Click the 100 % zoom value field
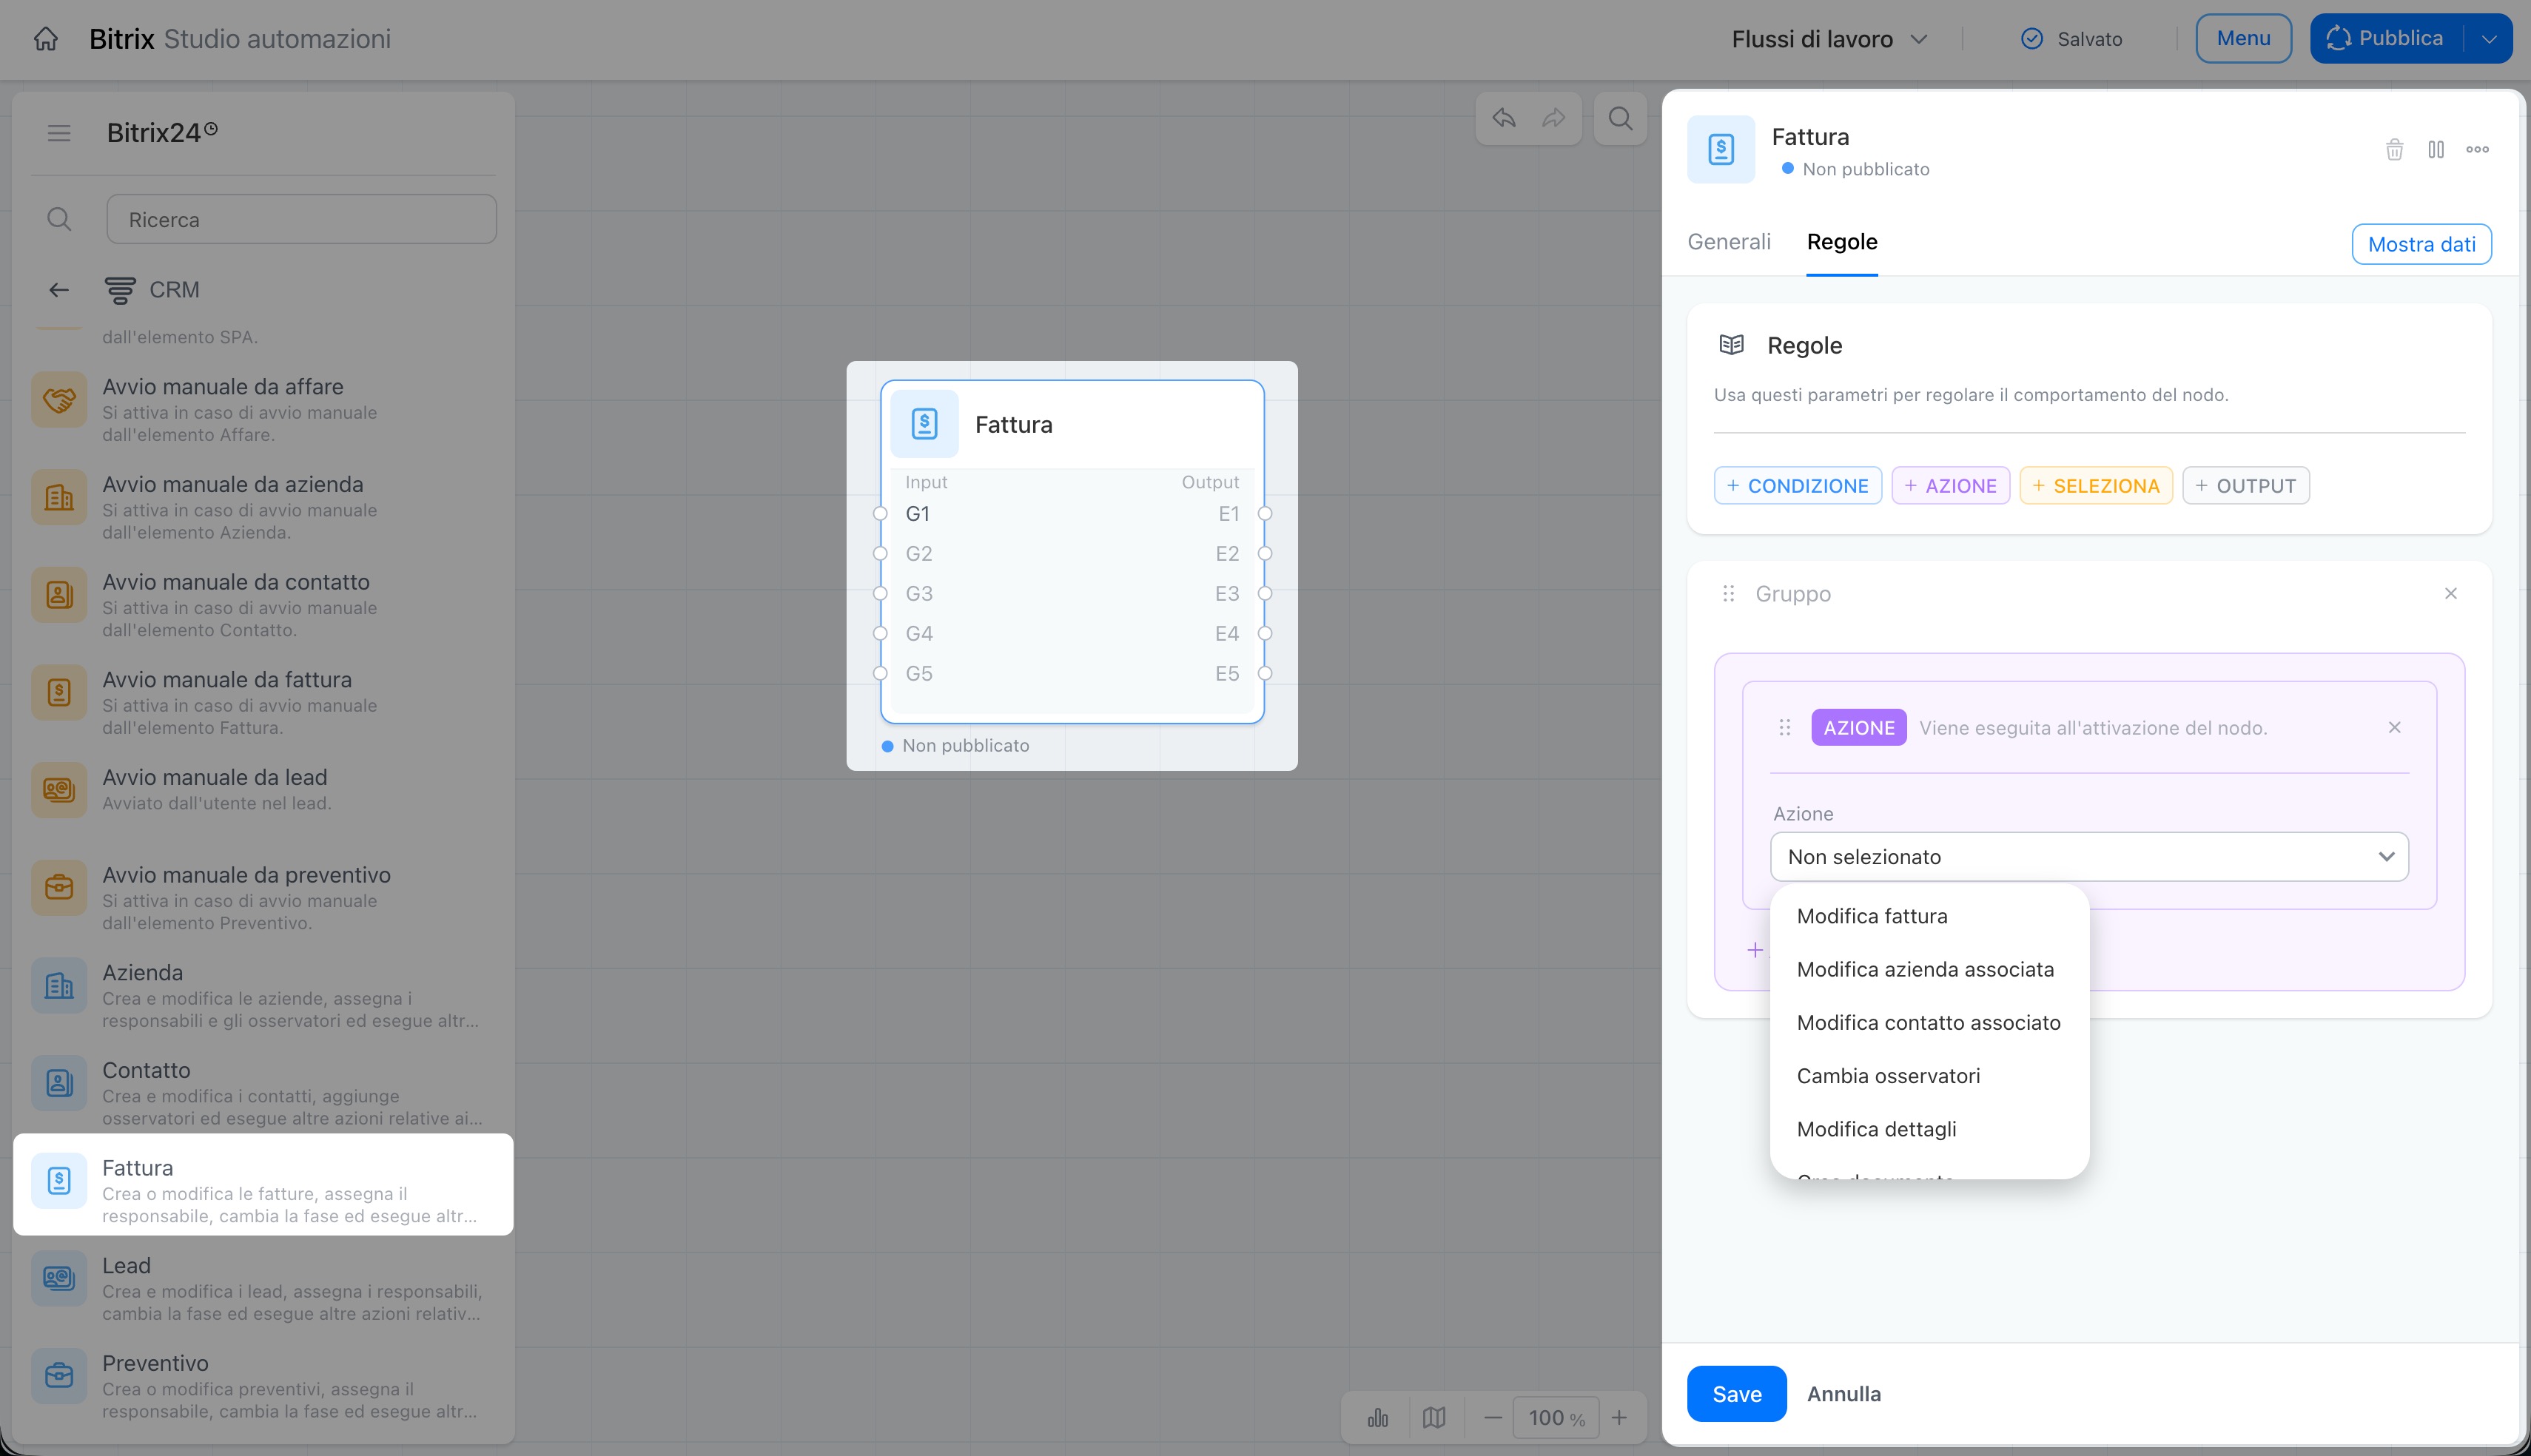 [x=1556, y=1418]
